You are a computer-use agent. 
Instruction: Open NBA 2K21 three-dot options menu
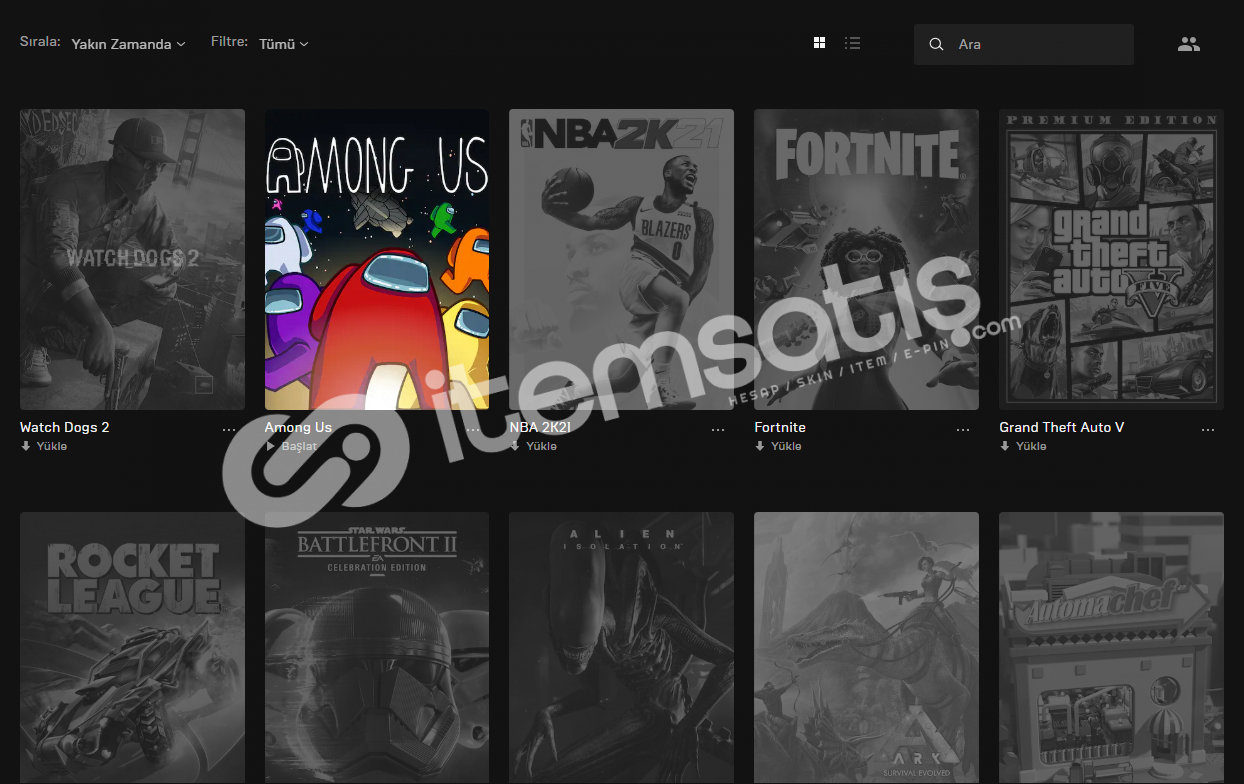click(x=718, y=429)
